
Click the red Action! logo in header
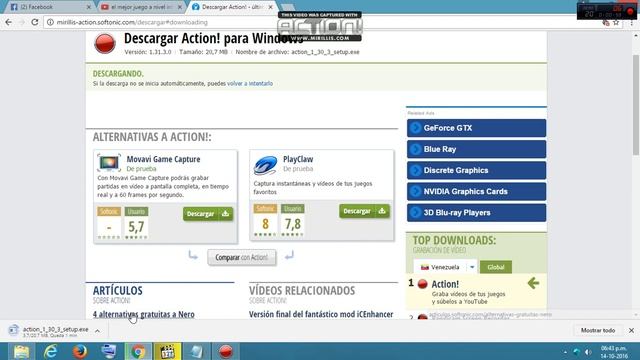point(105,43)
